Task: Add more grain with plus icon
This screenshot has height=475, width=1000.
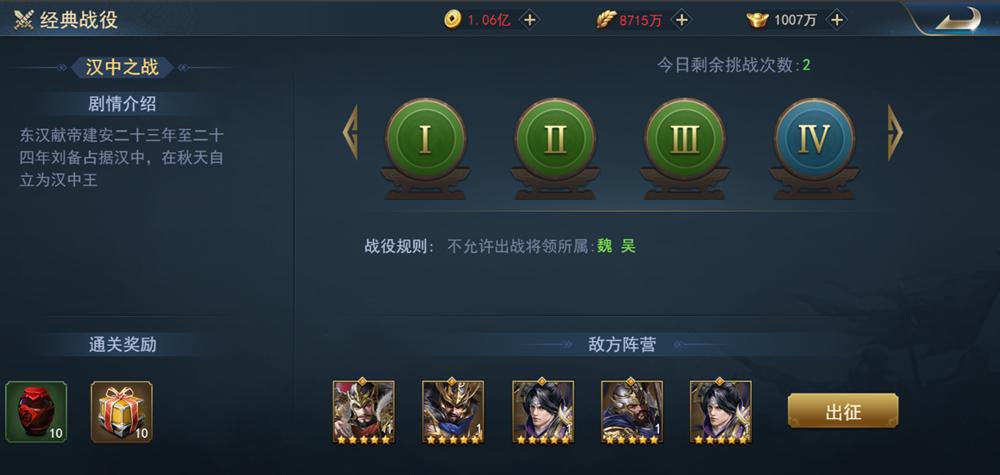Action: click(681, 20)
